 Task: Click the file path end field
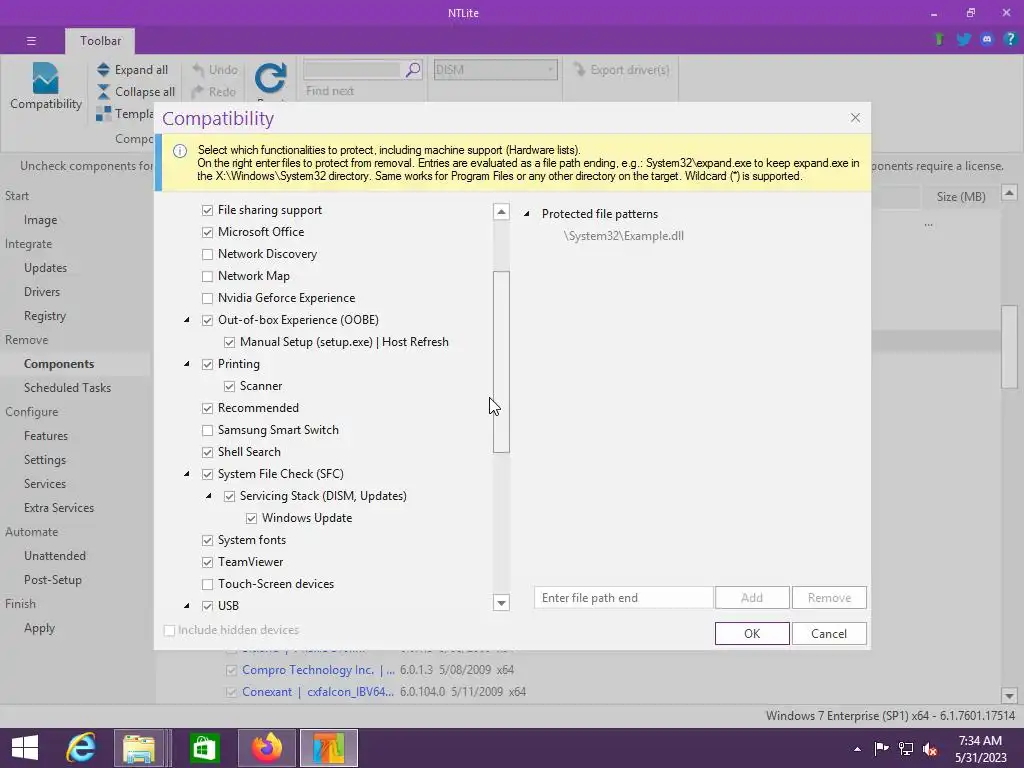[624, 598]
